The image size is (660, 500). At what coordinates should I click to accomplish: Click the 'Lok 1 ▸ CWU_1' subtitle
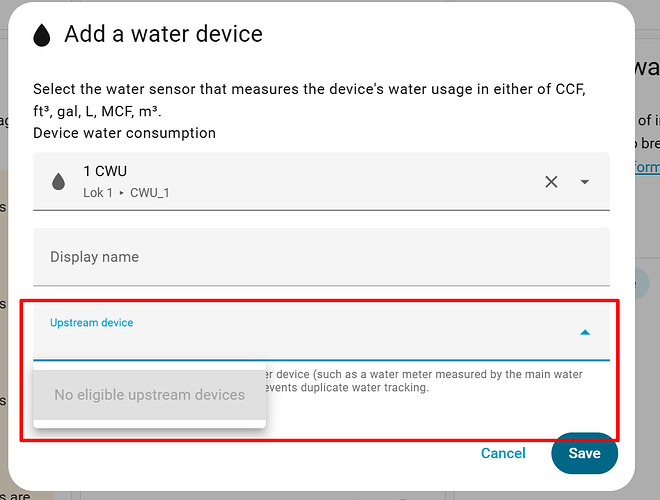point(126,192)
